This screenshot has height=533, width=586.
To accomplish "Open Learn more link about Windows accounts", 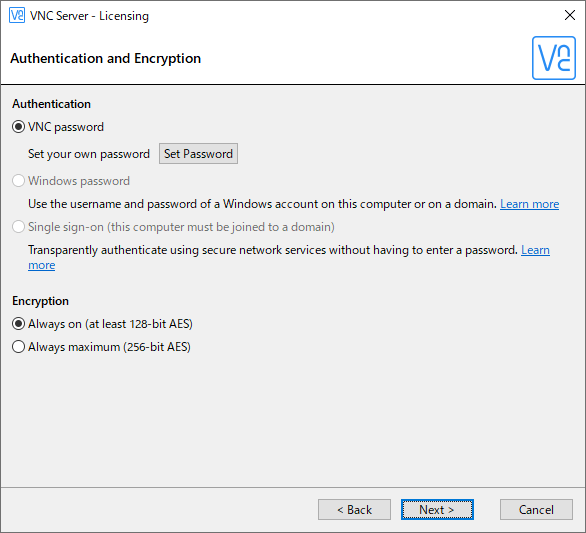I will coord(530,204).
